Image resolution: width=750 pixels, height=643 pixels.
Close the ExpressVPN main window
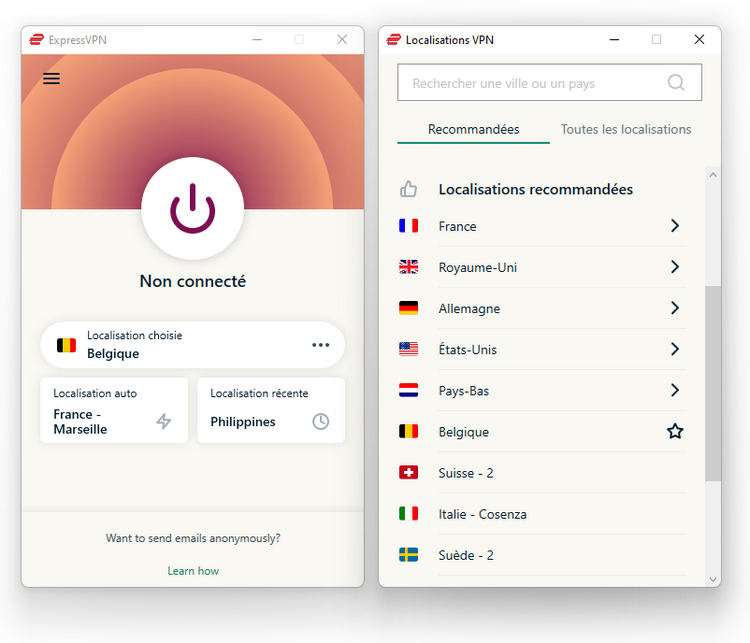342,40
